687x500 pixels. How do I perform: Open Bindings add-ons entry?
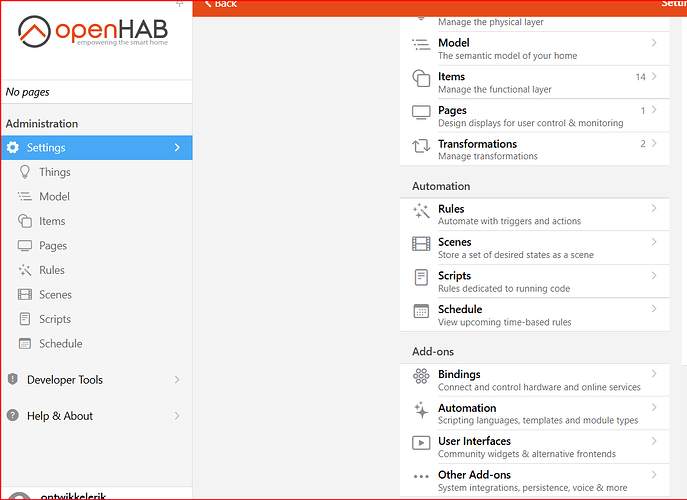coord(535,380)
